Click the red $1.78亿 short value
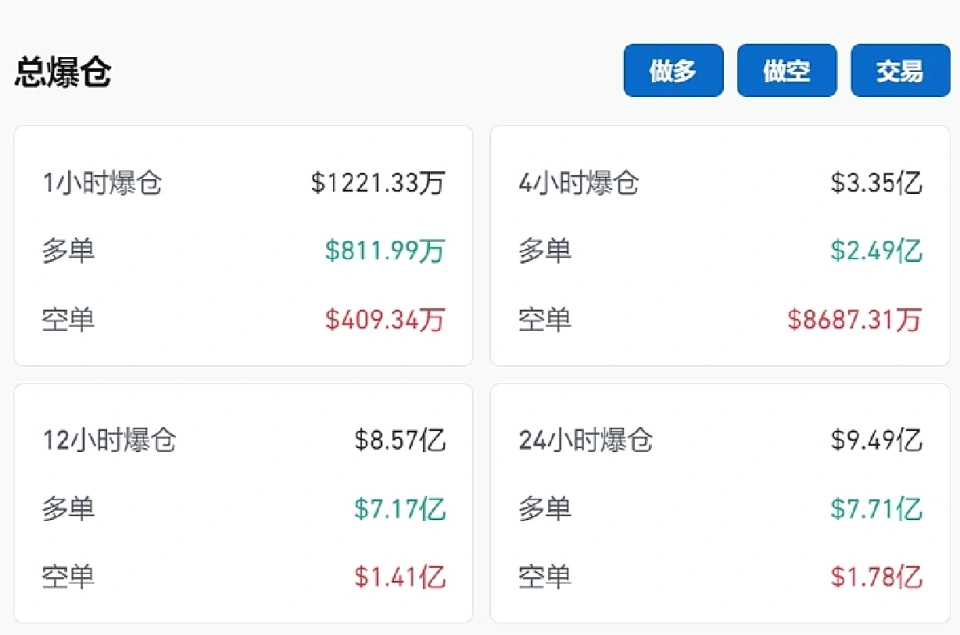The width and height of the screenshot is (960, 635). click(876, 577)
